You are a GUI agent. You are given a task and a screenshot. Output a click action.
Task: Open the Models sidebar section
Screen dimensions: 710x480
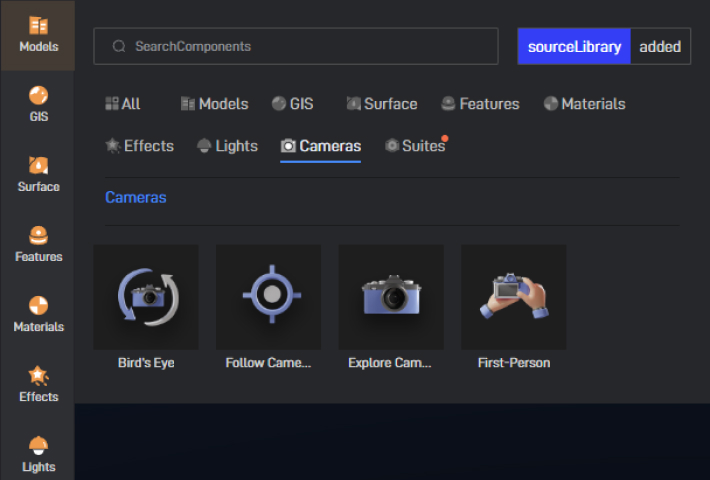click(38, 35)
